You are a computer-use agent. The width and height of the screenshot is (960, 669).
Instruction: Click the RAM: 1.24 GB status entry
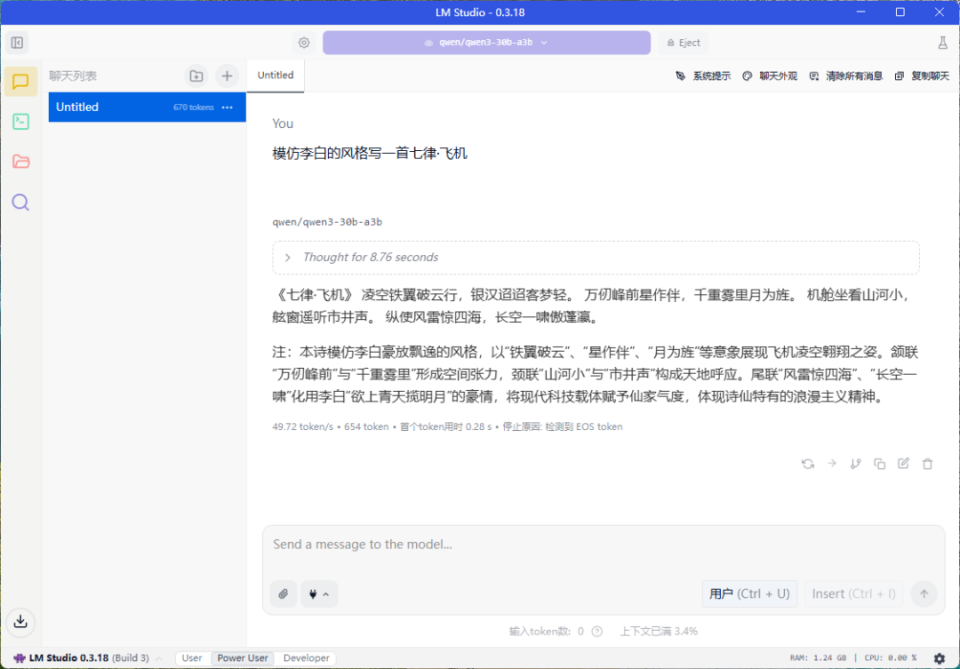818,658
